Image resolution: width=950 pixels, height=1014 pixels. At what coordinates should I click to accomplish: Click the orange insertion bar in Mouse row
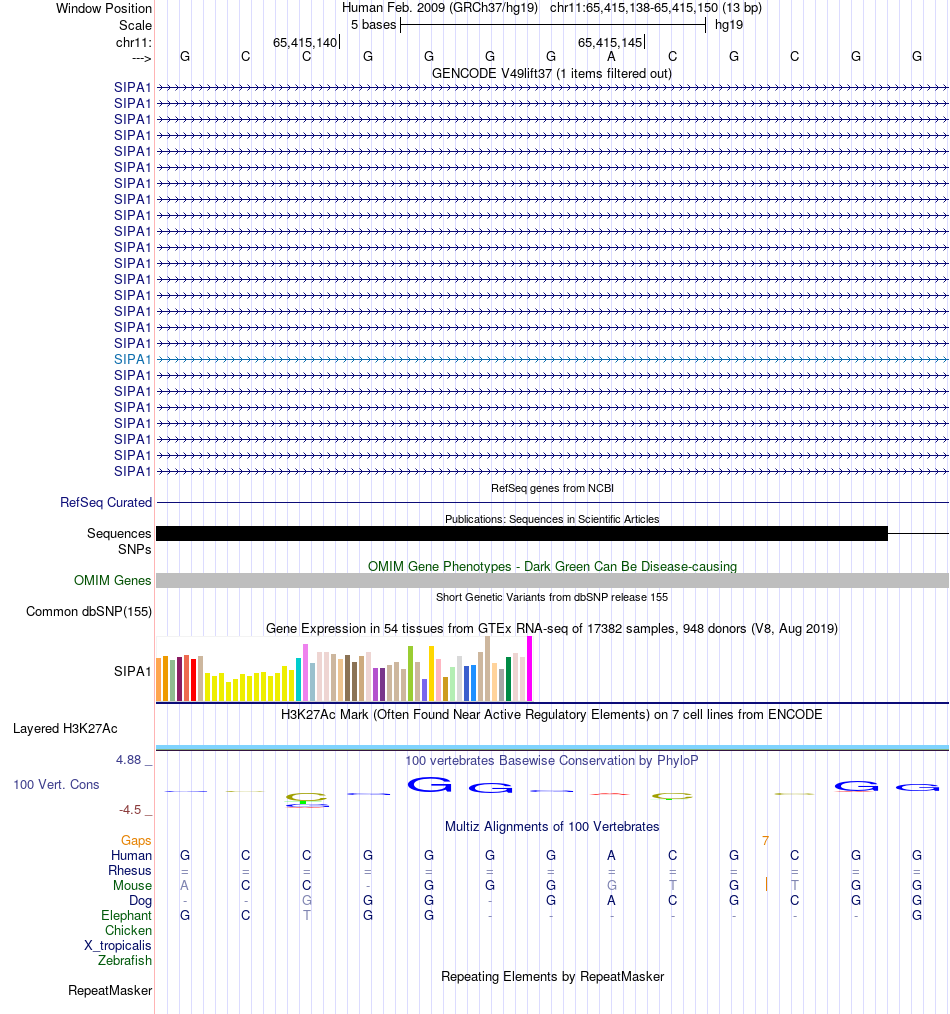[766, 885]
